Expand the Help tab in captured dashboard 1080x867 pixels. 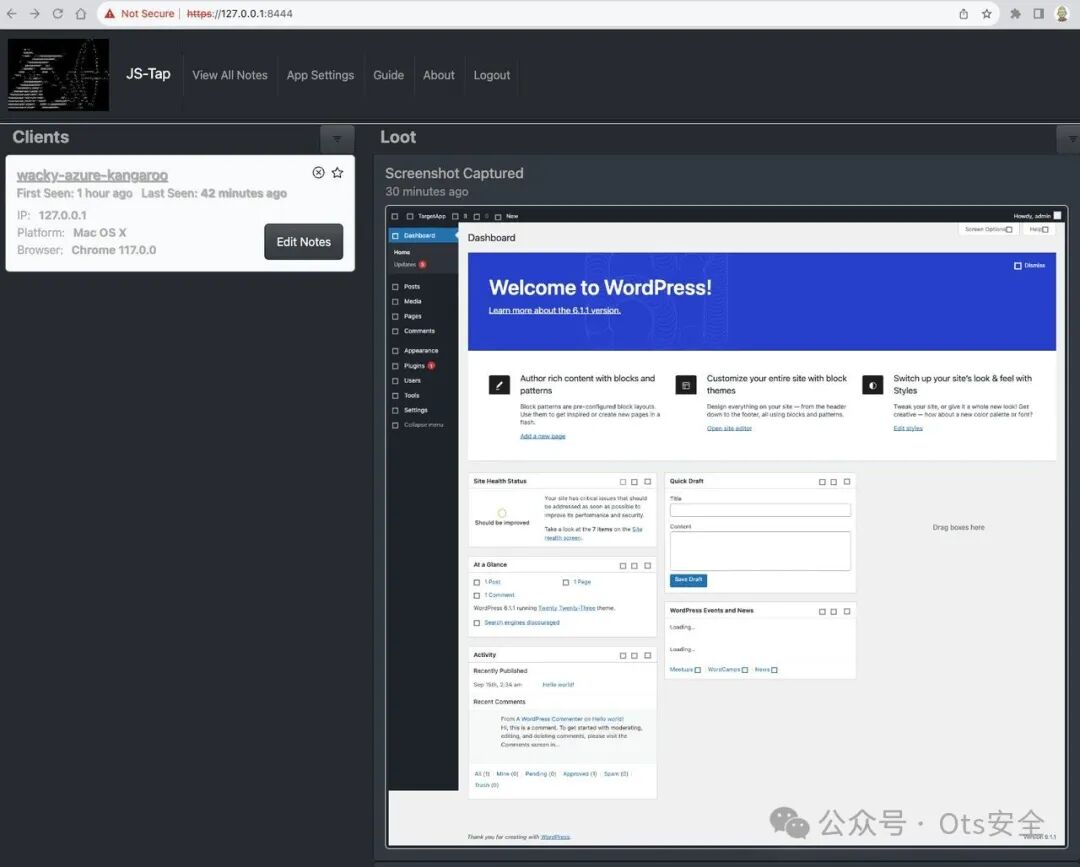1038,229
